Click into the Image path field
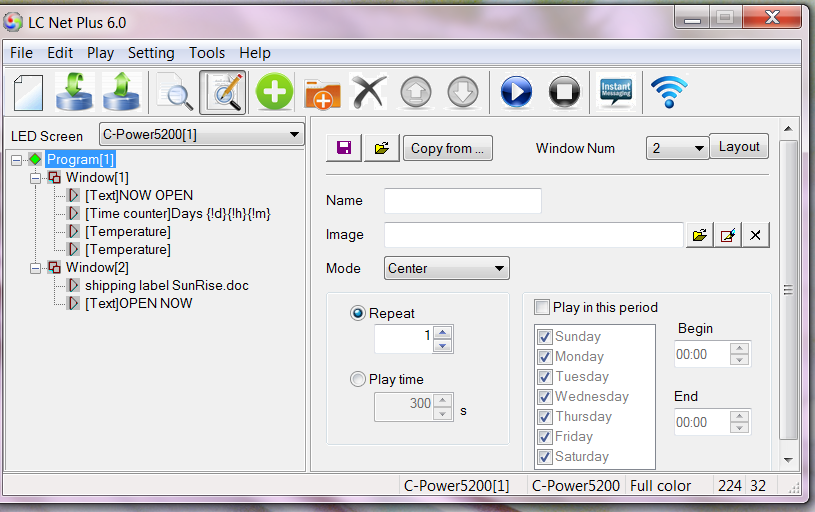Screen dimensions: 815x512 click(x=534, y=235)
